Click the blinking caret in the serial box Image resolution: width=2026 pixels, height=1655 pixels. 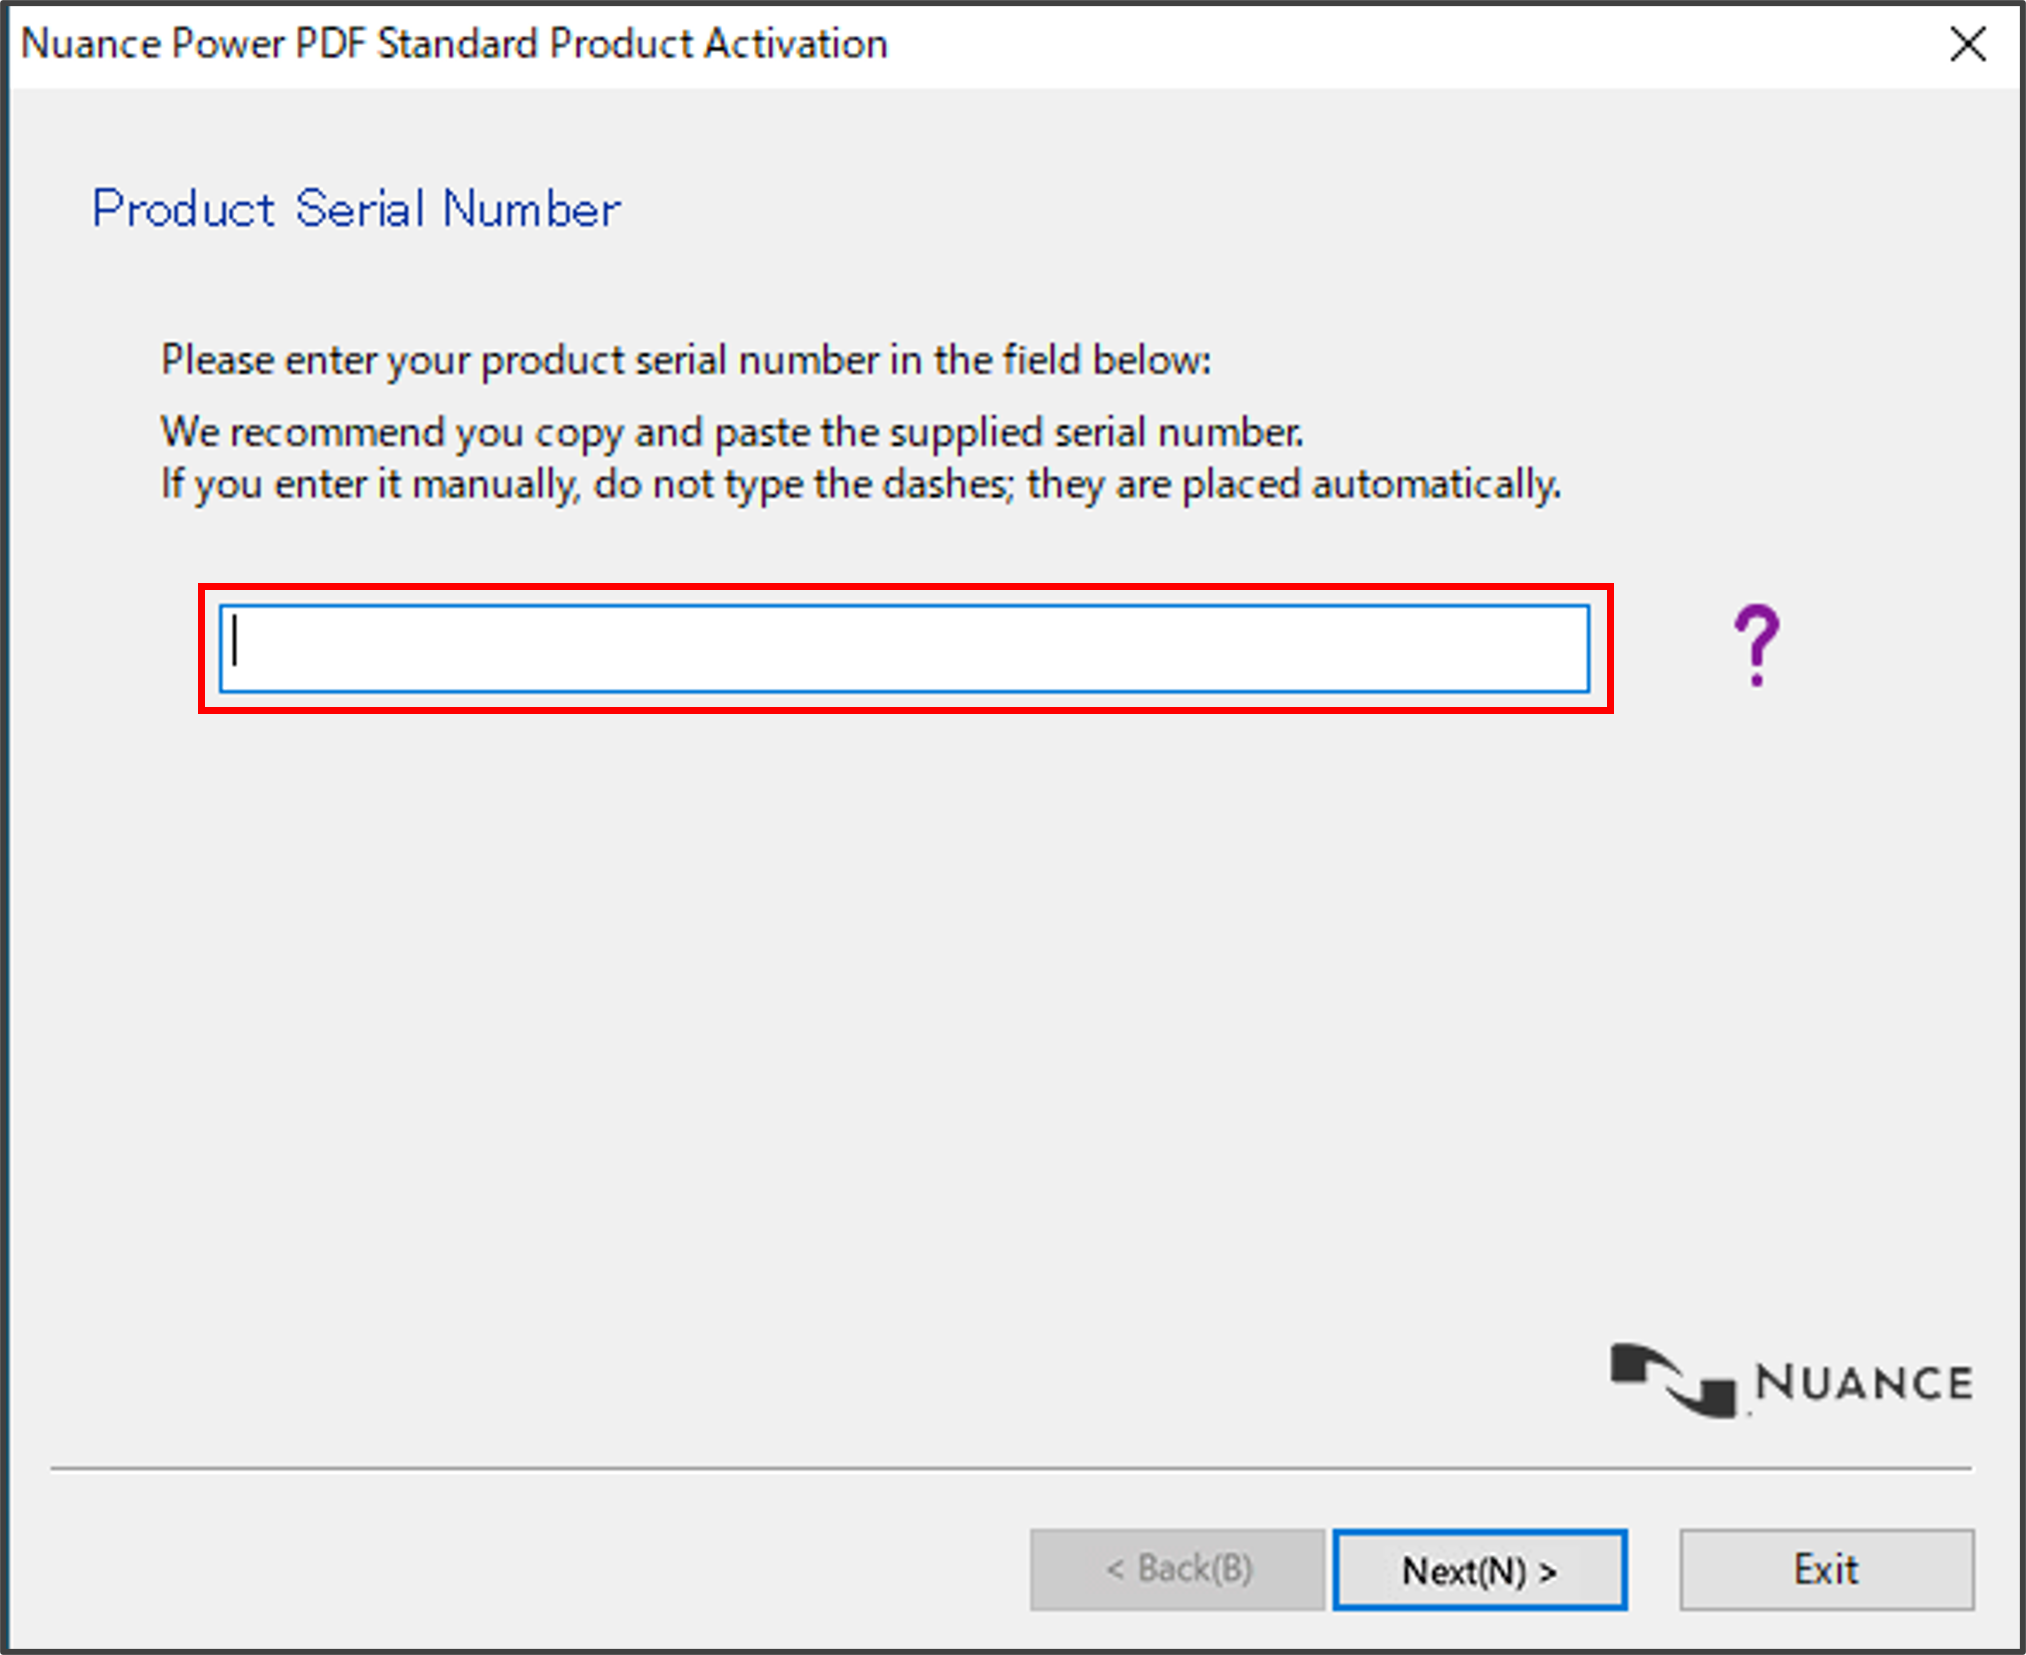[235, 642]
